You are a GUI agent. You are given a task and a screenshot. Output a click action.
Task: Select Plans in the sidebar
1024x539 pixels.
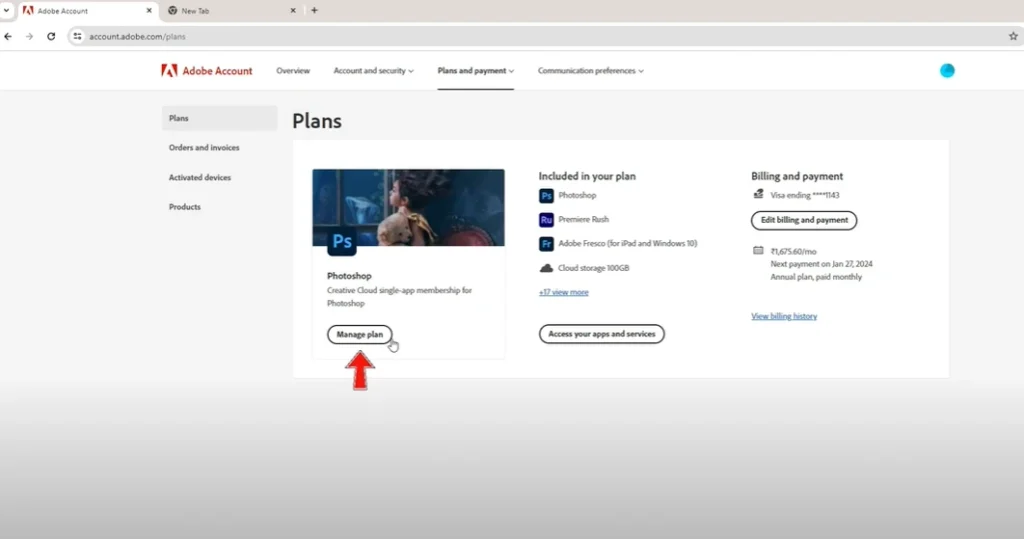219,118
